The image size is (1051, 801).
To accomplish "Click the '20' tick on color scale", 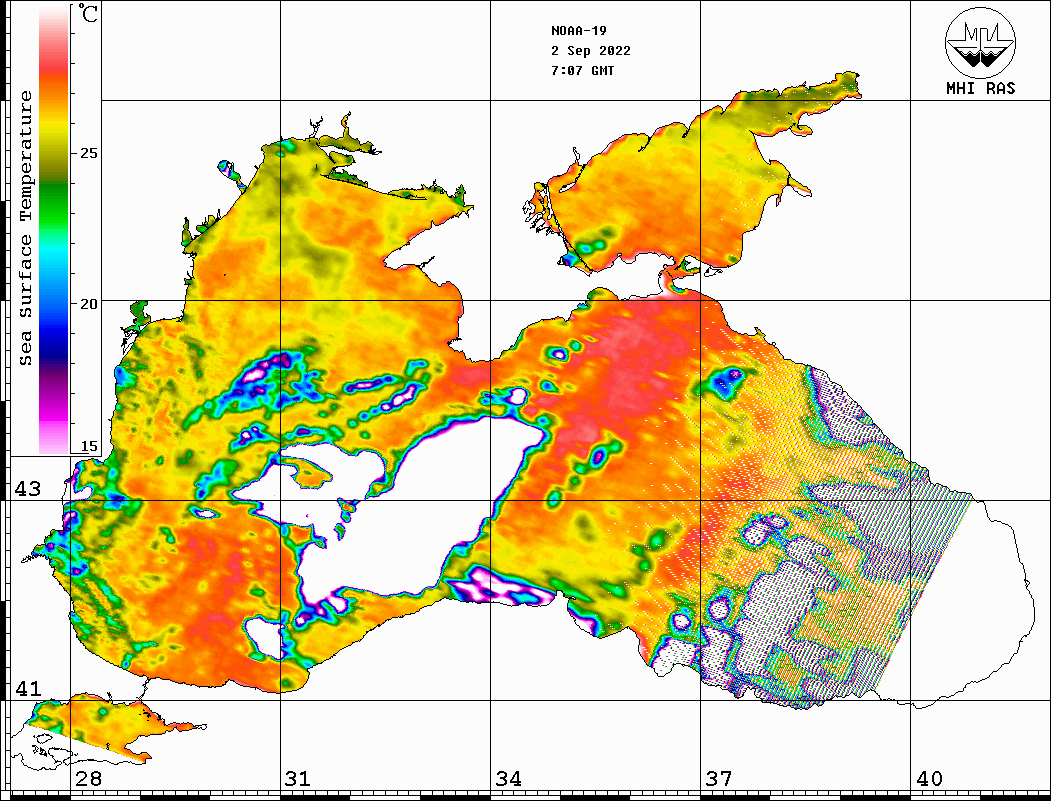I will [x=88, y=304].
